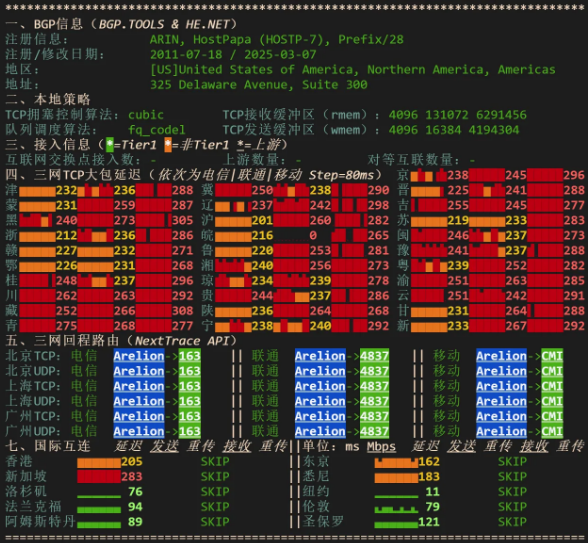The image size is (588, 543).
Task: Click the 'Step=80ms' text in latency heading
Action: [341, 175]
